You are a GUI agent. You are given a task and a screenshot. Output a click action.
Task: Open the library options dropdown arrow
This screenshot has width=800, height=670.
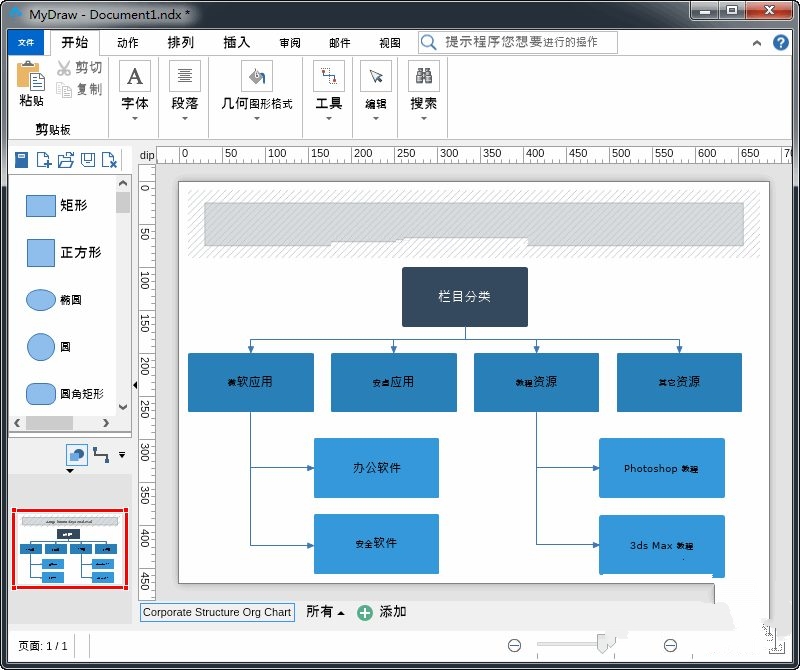click(122, 454)
